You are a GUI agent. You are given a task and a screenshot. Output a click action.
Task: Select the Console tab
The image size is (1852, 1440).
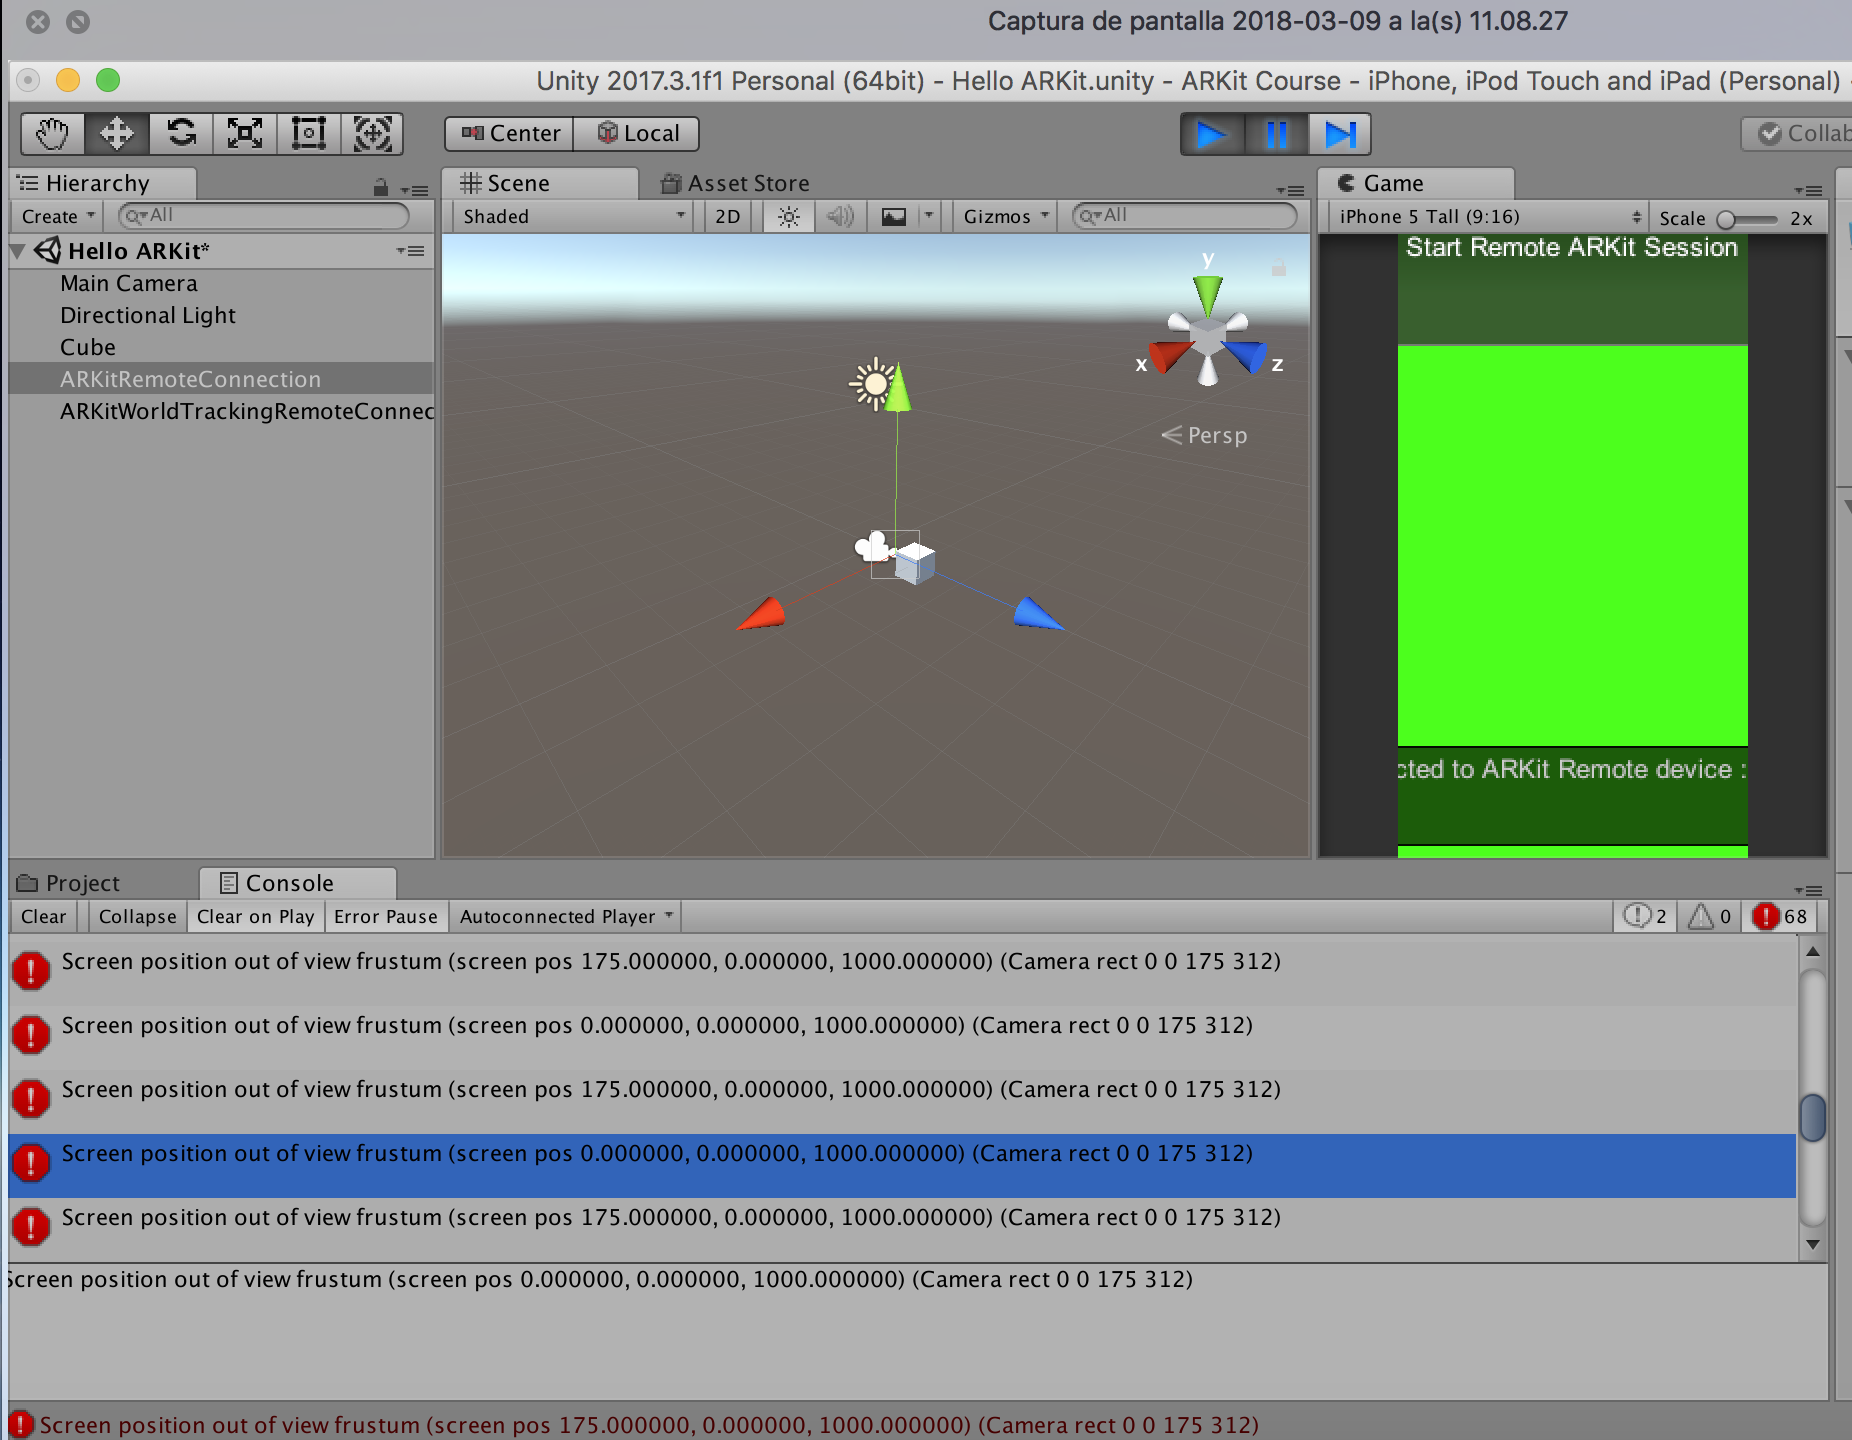click(297, 884)
